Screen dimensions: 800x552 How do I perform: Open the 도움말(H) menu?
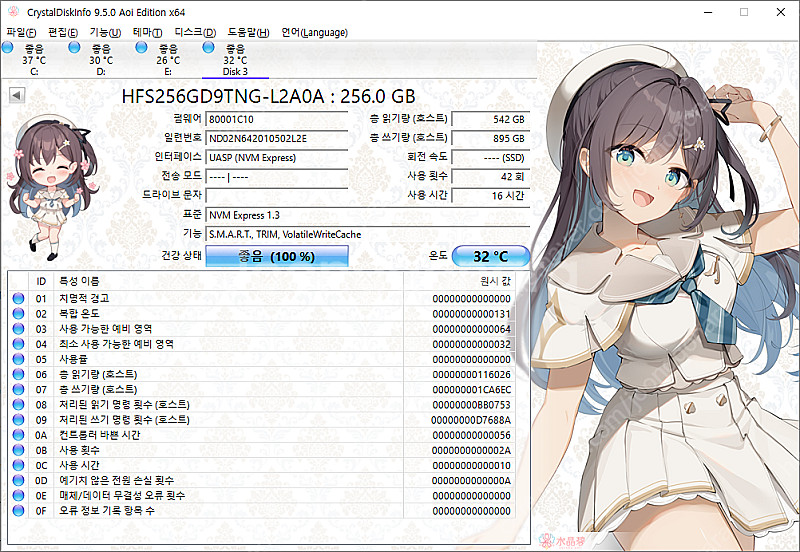pos(248,33)
